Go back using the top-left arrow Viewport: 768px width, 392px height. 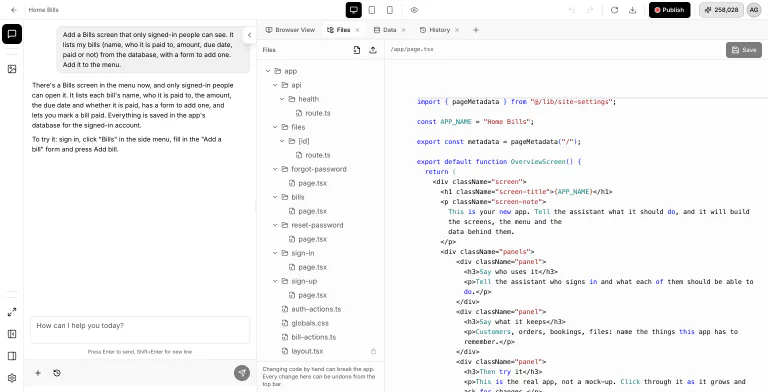coord(14,10)
